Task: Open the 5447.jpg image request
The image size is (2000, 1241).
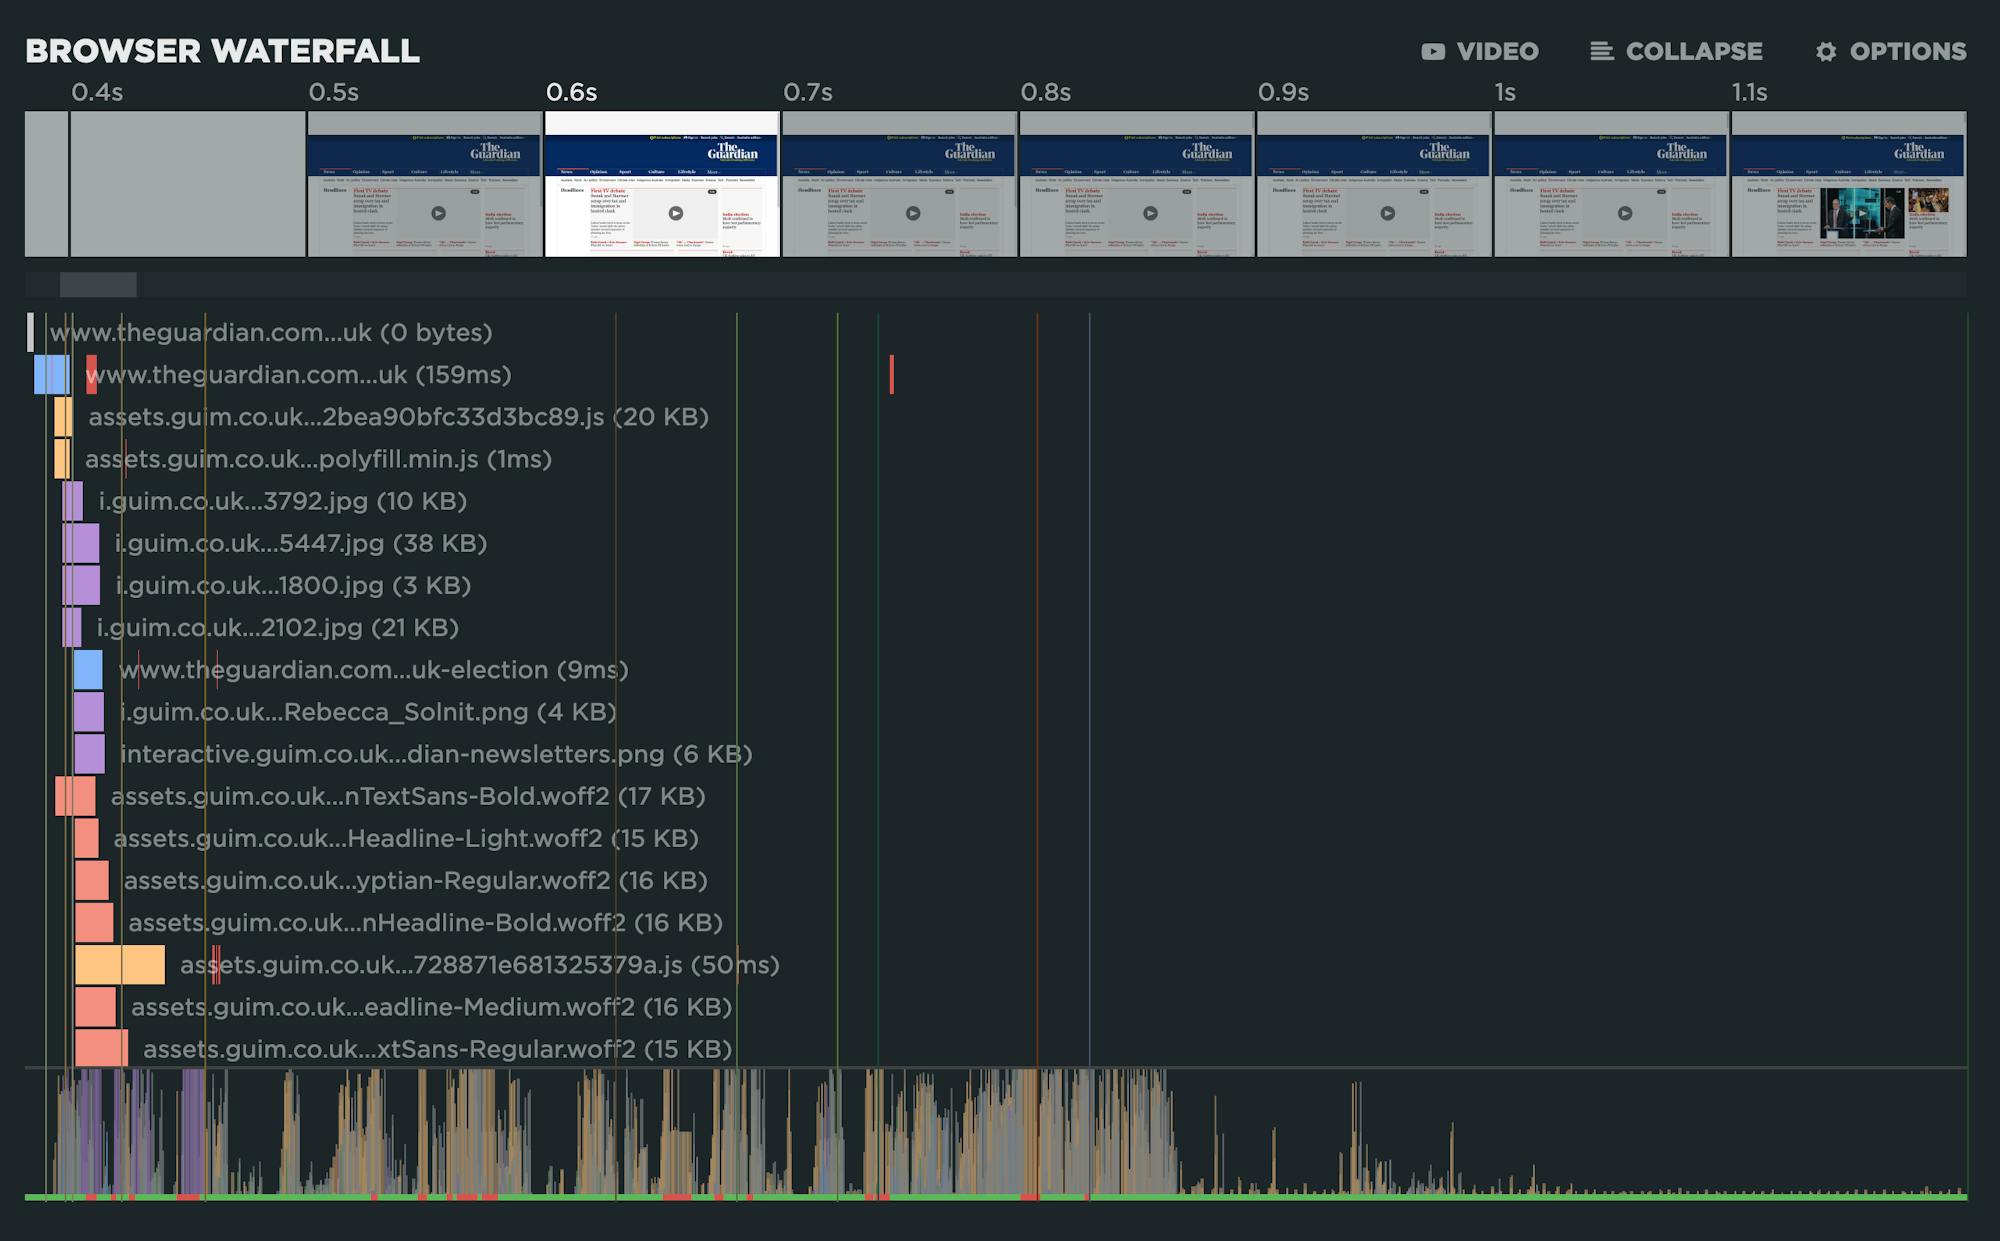Action: coord(300,543)
